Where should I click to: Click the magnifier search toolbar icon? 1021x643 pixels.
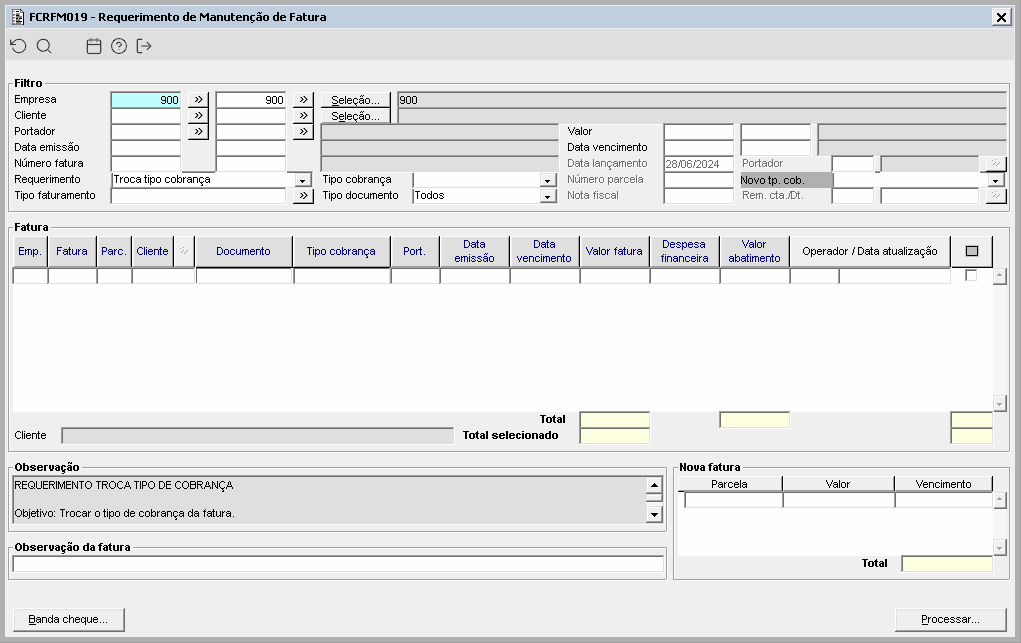click(x=44, y=46)
